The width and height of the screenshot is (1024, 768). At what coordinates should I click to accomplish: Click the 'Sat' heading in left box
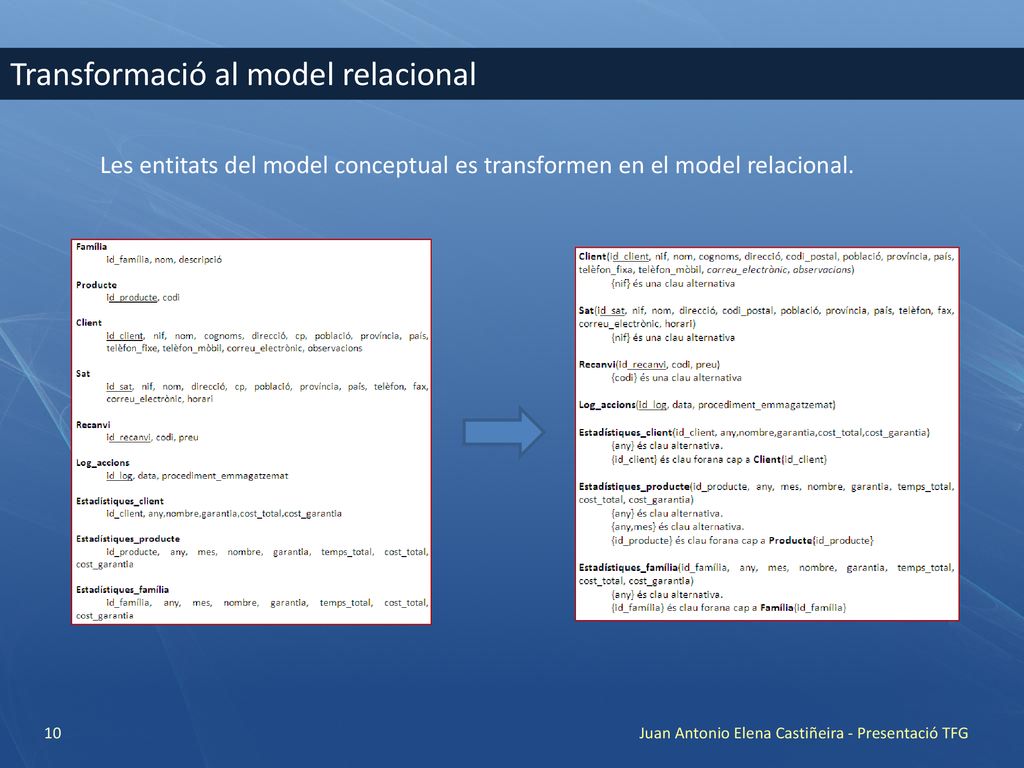pyautogui.click(x=83, y=374)
